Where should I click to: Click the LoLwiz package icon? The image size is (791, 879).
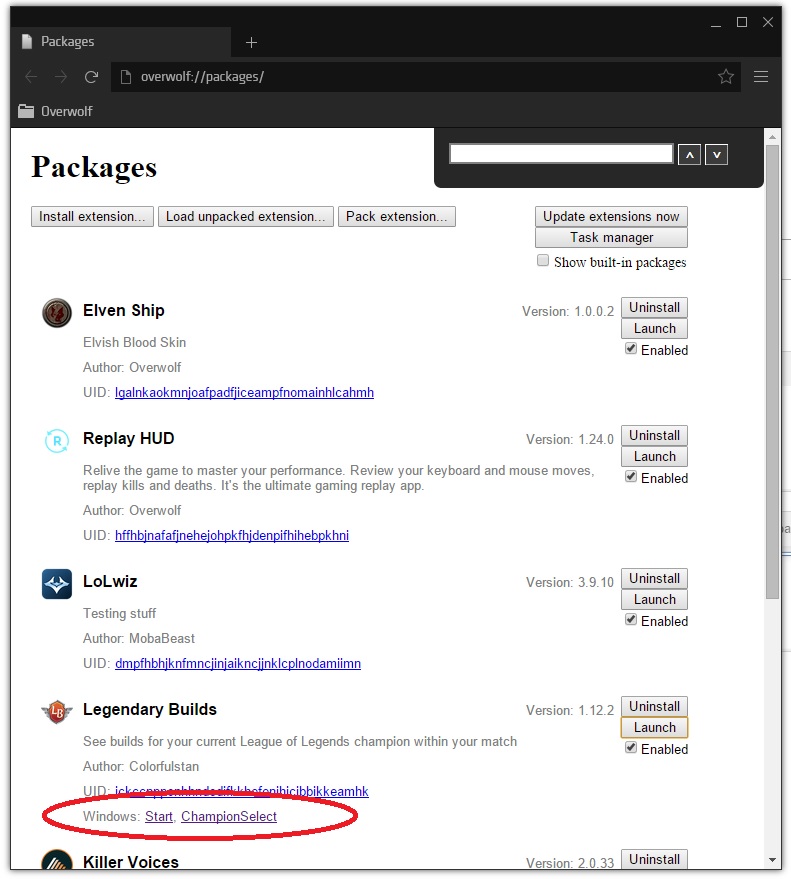point(57,584)
